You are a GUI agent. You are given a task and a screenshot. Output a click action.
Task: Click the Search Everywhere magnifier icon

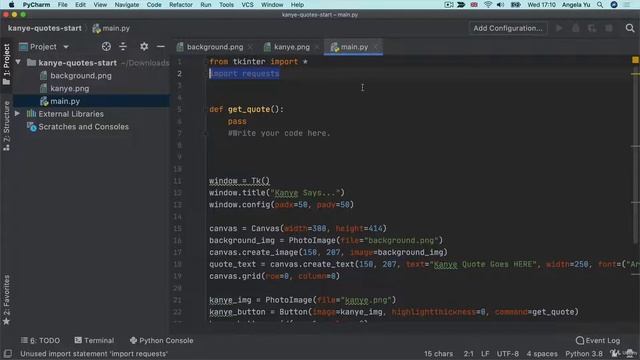630,28
